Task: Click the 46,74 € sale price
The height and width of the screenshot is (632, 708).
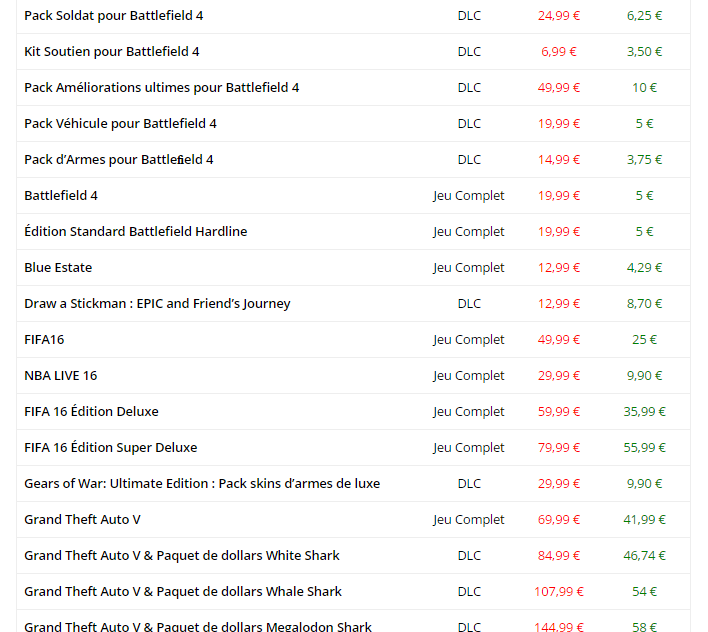Action: 644,556
